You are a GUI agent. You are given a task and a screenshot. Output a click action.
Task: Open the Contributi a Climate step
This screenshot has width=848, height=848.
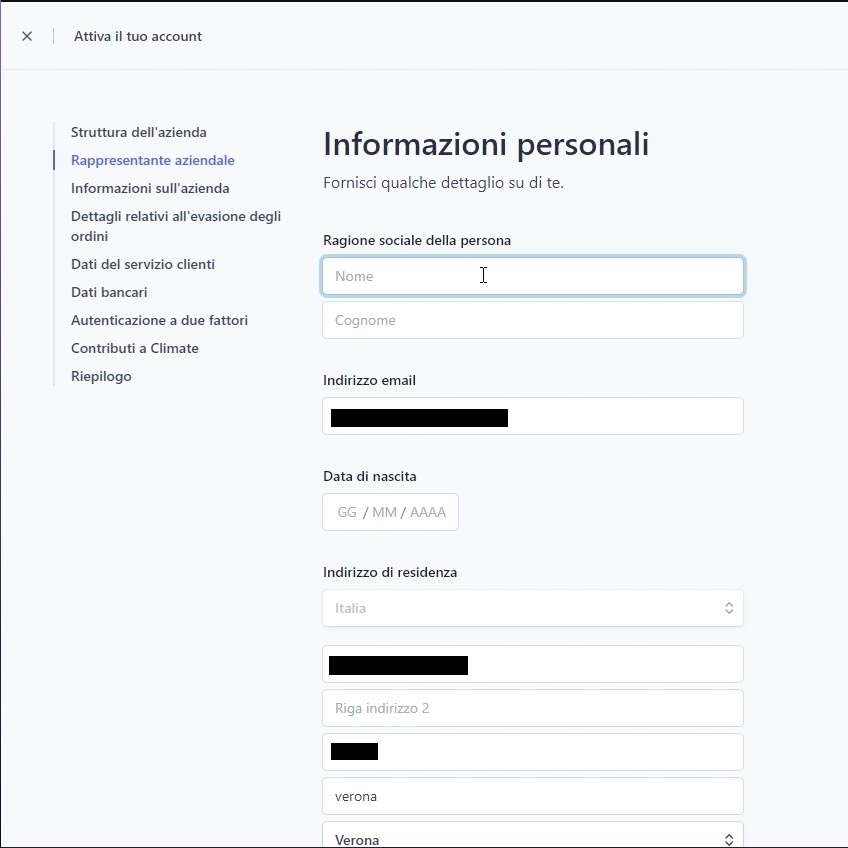(x=134, y=348)
